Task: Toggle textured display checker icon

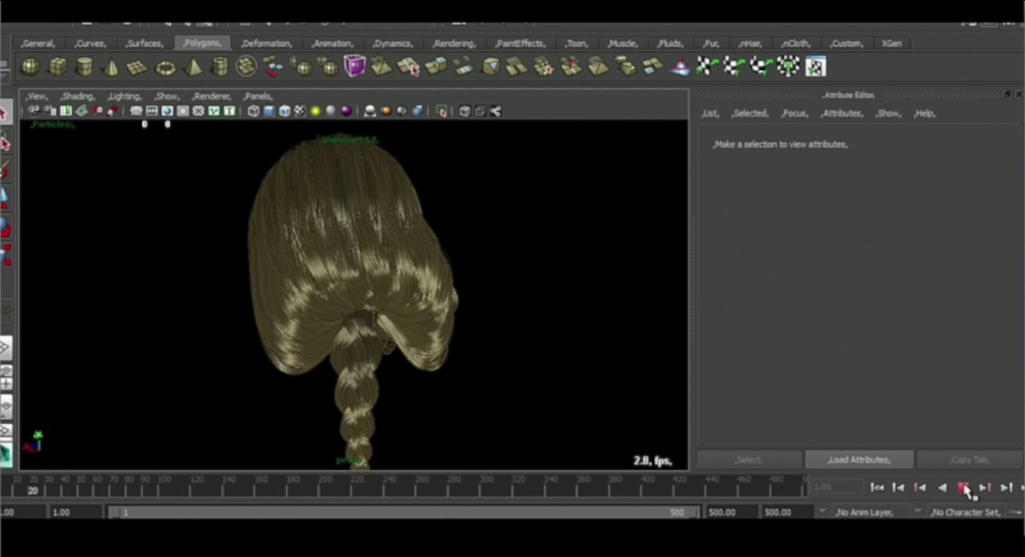Action: pos(299,111)
